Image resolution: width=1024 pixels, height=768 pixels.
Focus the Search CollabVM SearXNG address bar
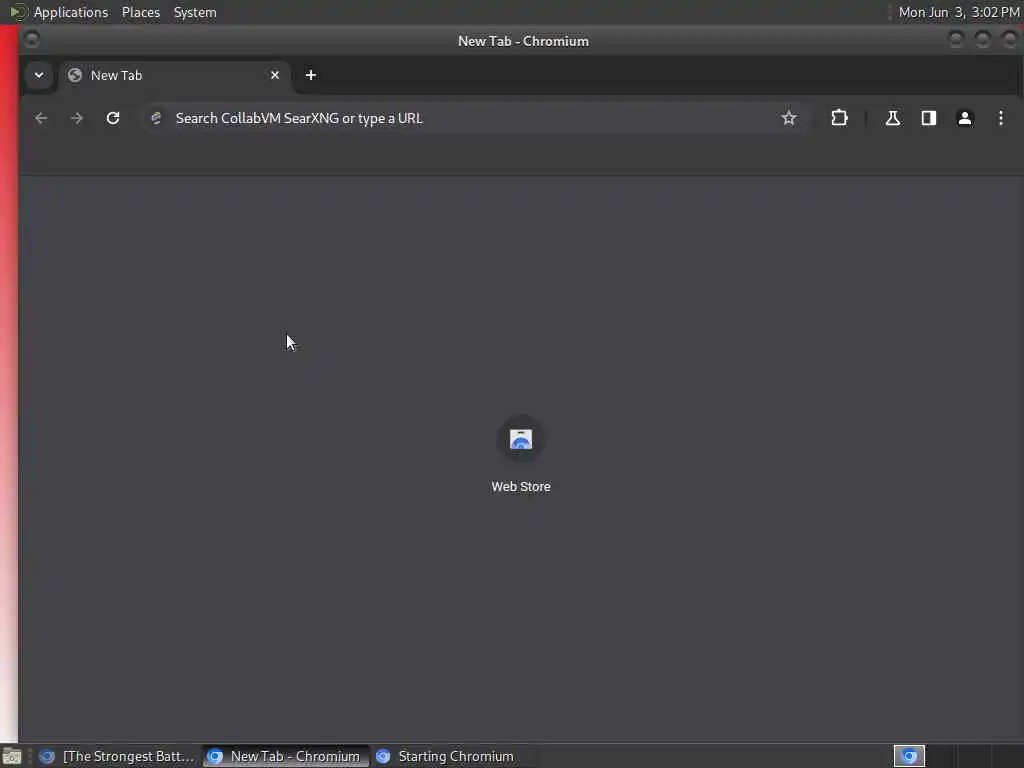coord(475,118)
